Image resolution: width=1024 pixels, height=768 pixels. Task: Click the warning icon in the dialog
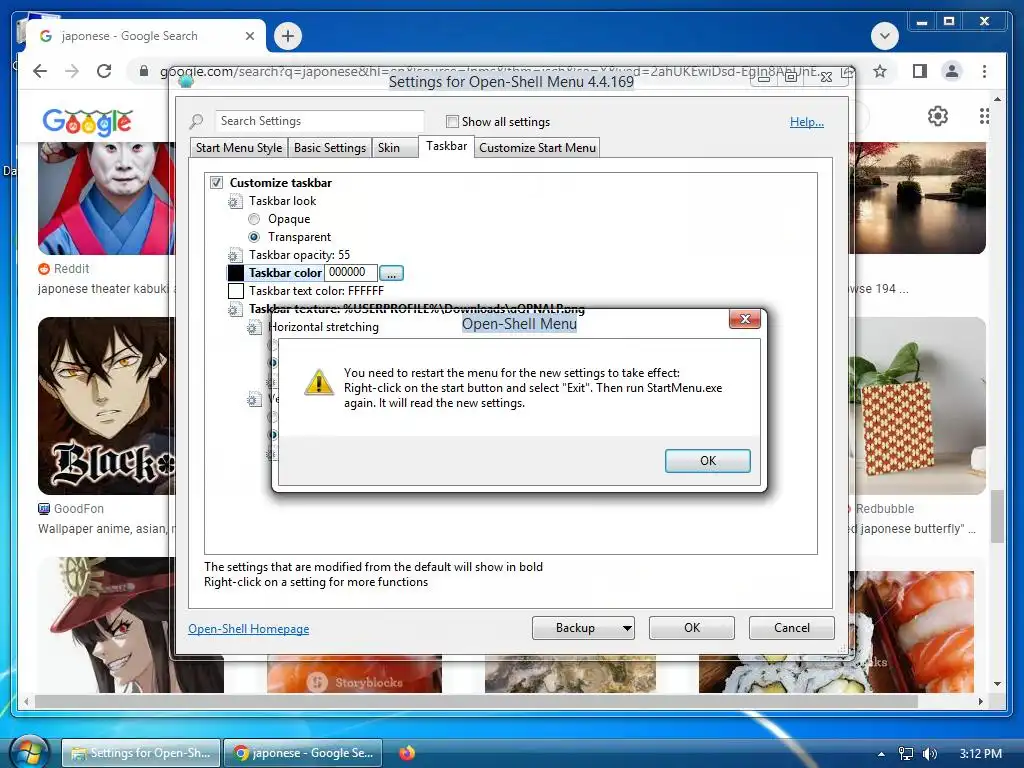319,382
